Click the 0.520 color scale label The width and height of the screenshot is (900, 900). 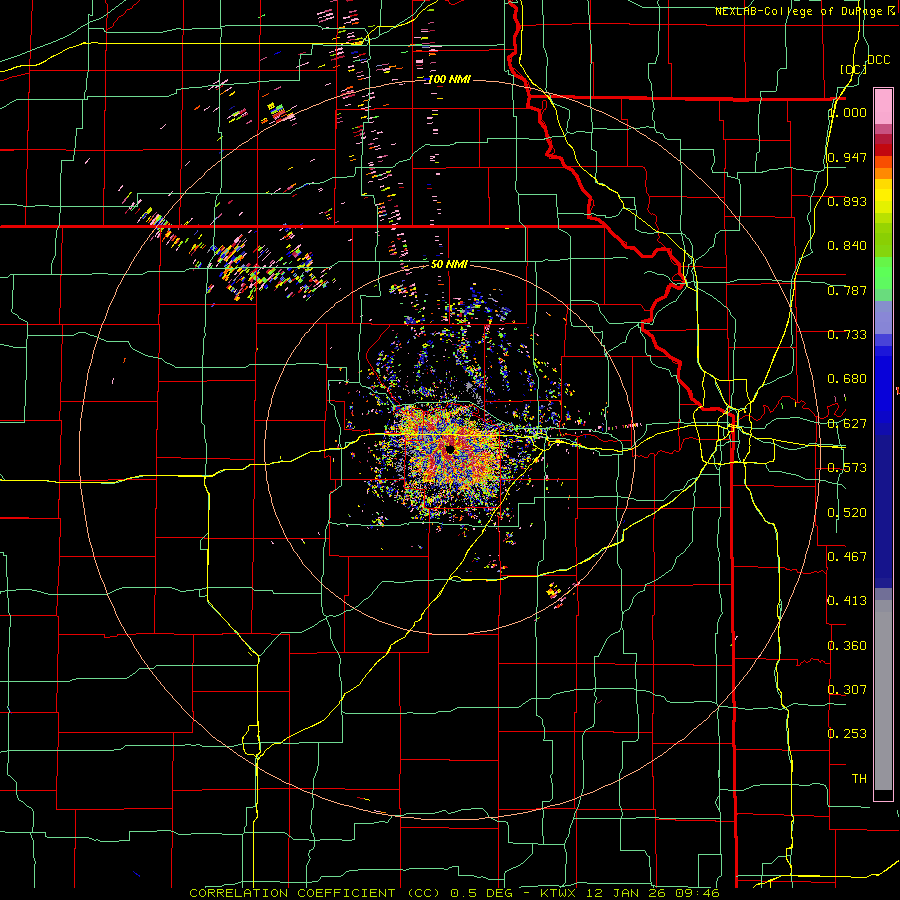click(x=847, y=513)
